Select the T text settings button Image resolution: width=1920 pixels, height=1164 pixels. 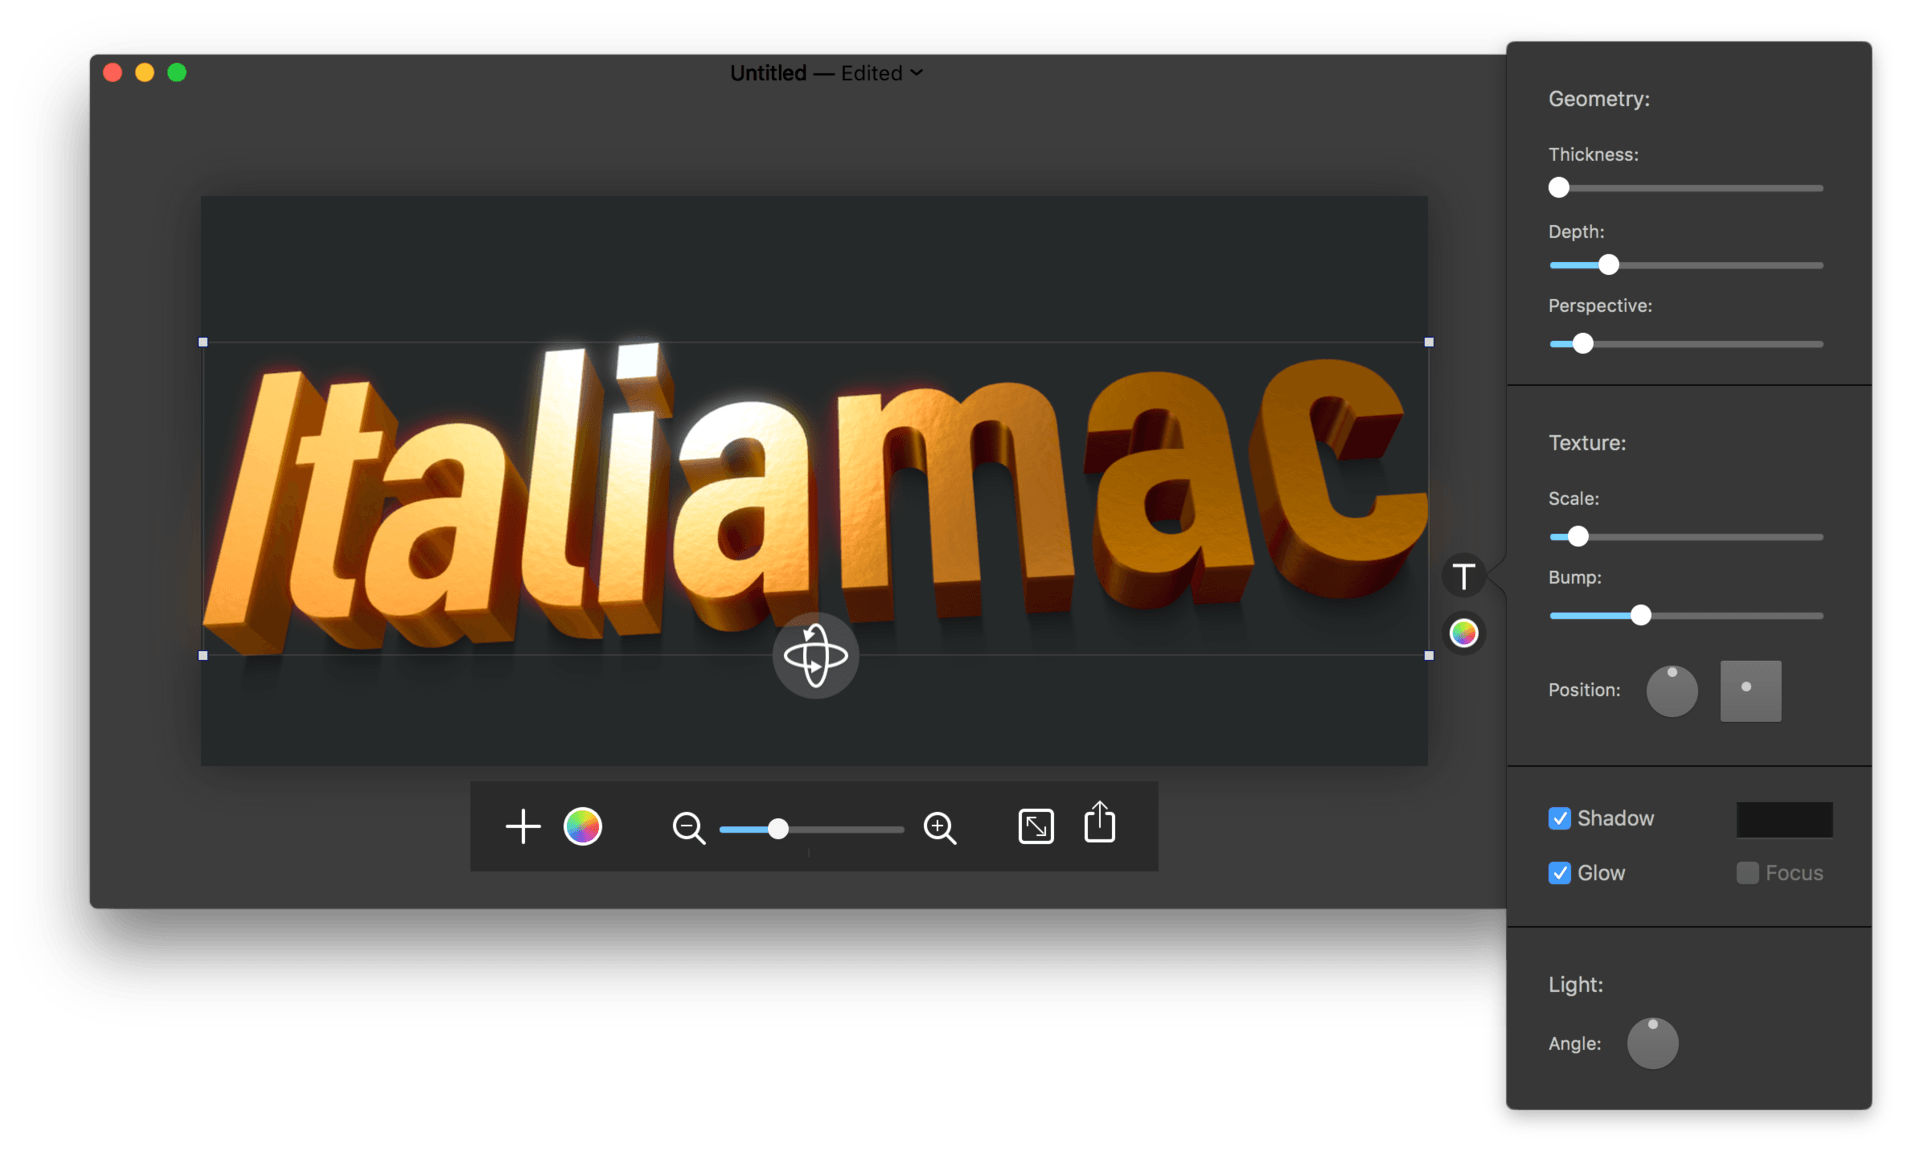[x=1464, y=576]
